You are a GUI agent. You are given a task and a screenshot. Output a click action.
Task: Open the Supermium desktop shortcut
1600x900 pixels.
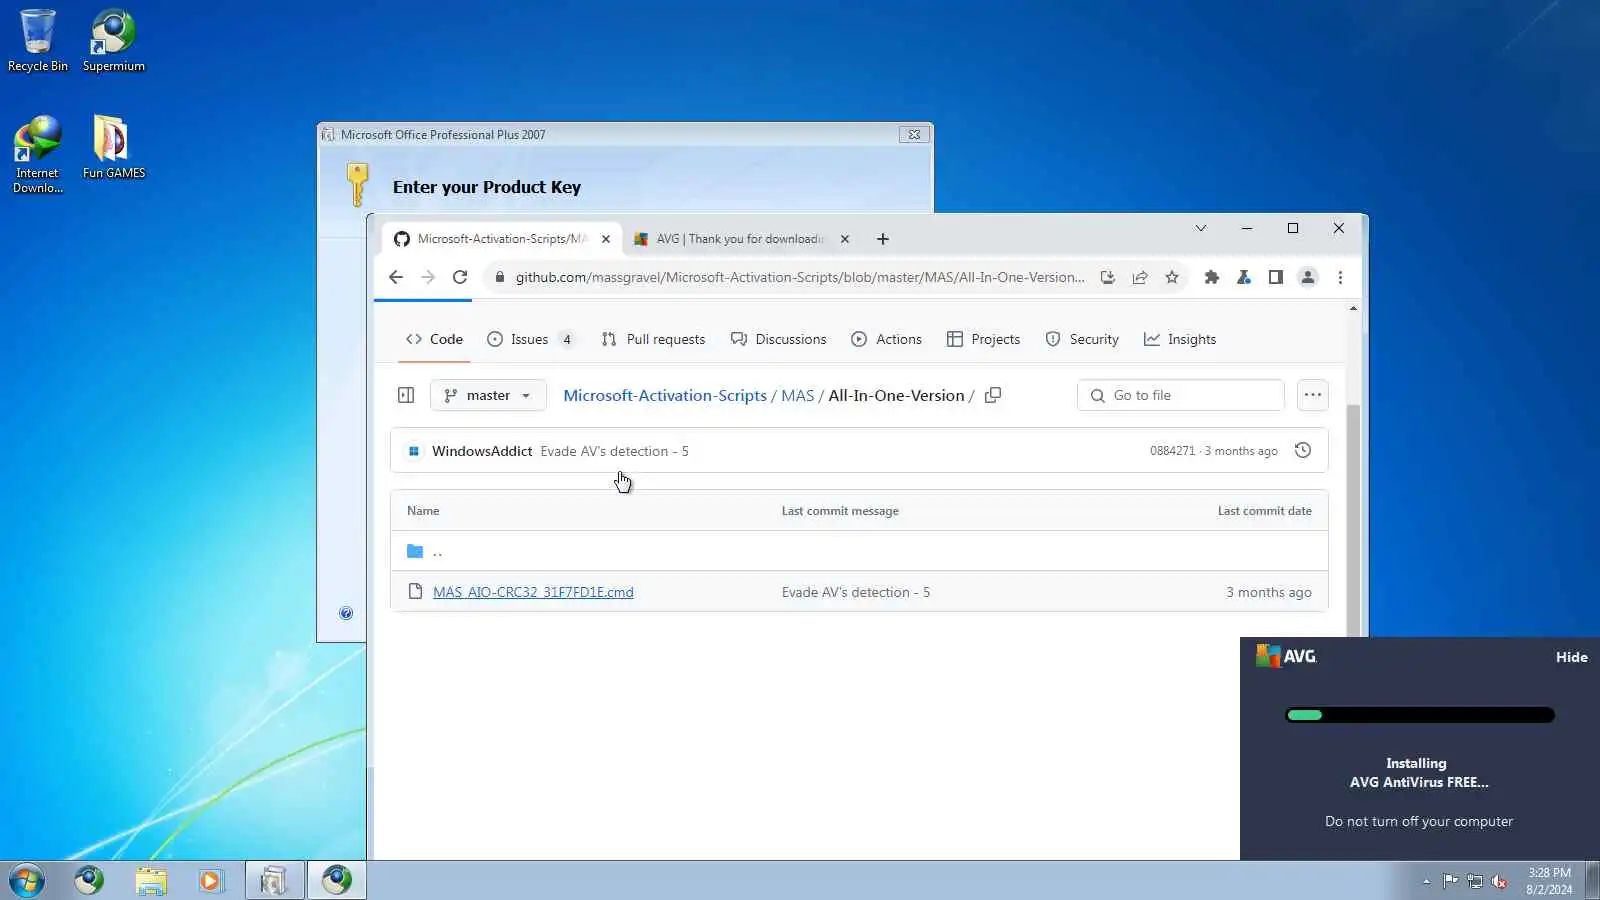click(113, 40)
